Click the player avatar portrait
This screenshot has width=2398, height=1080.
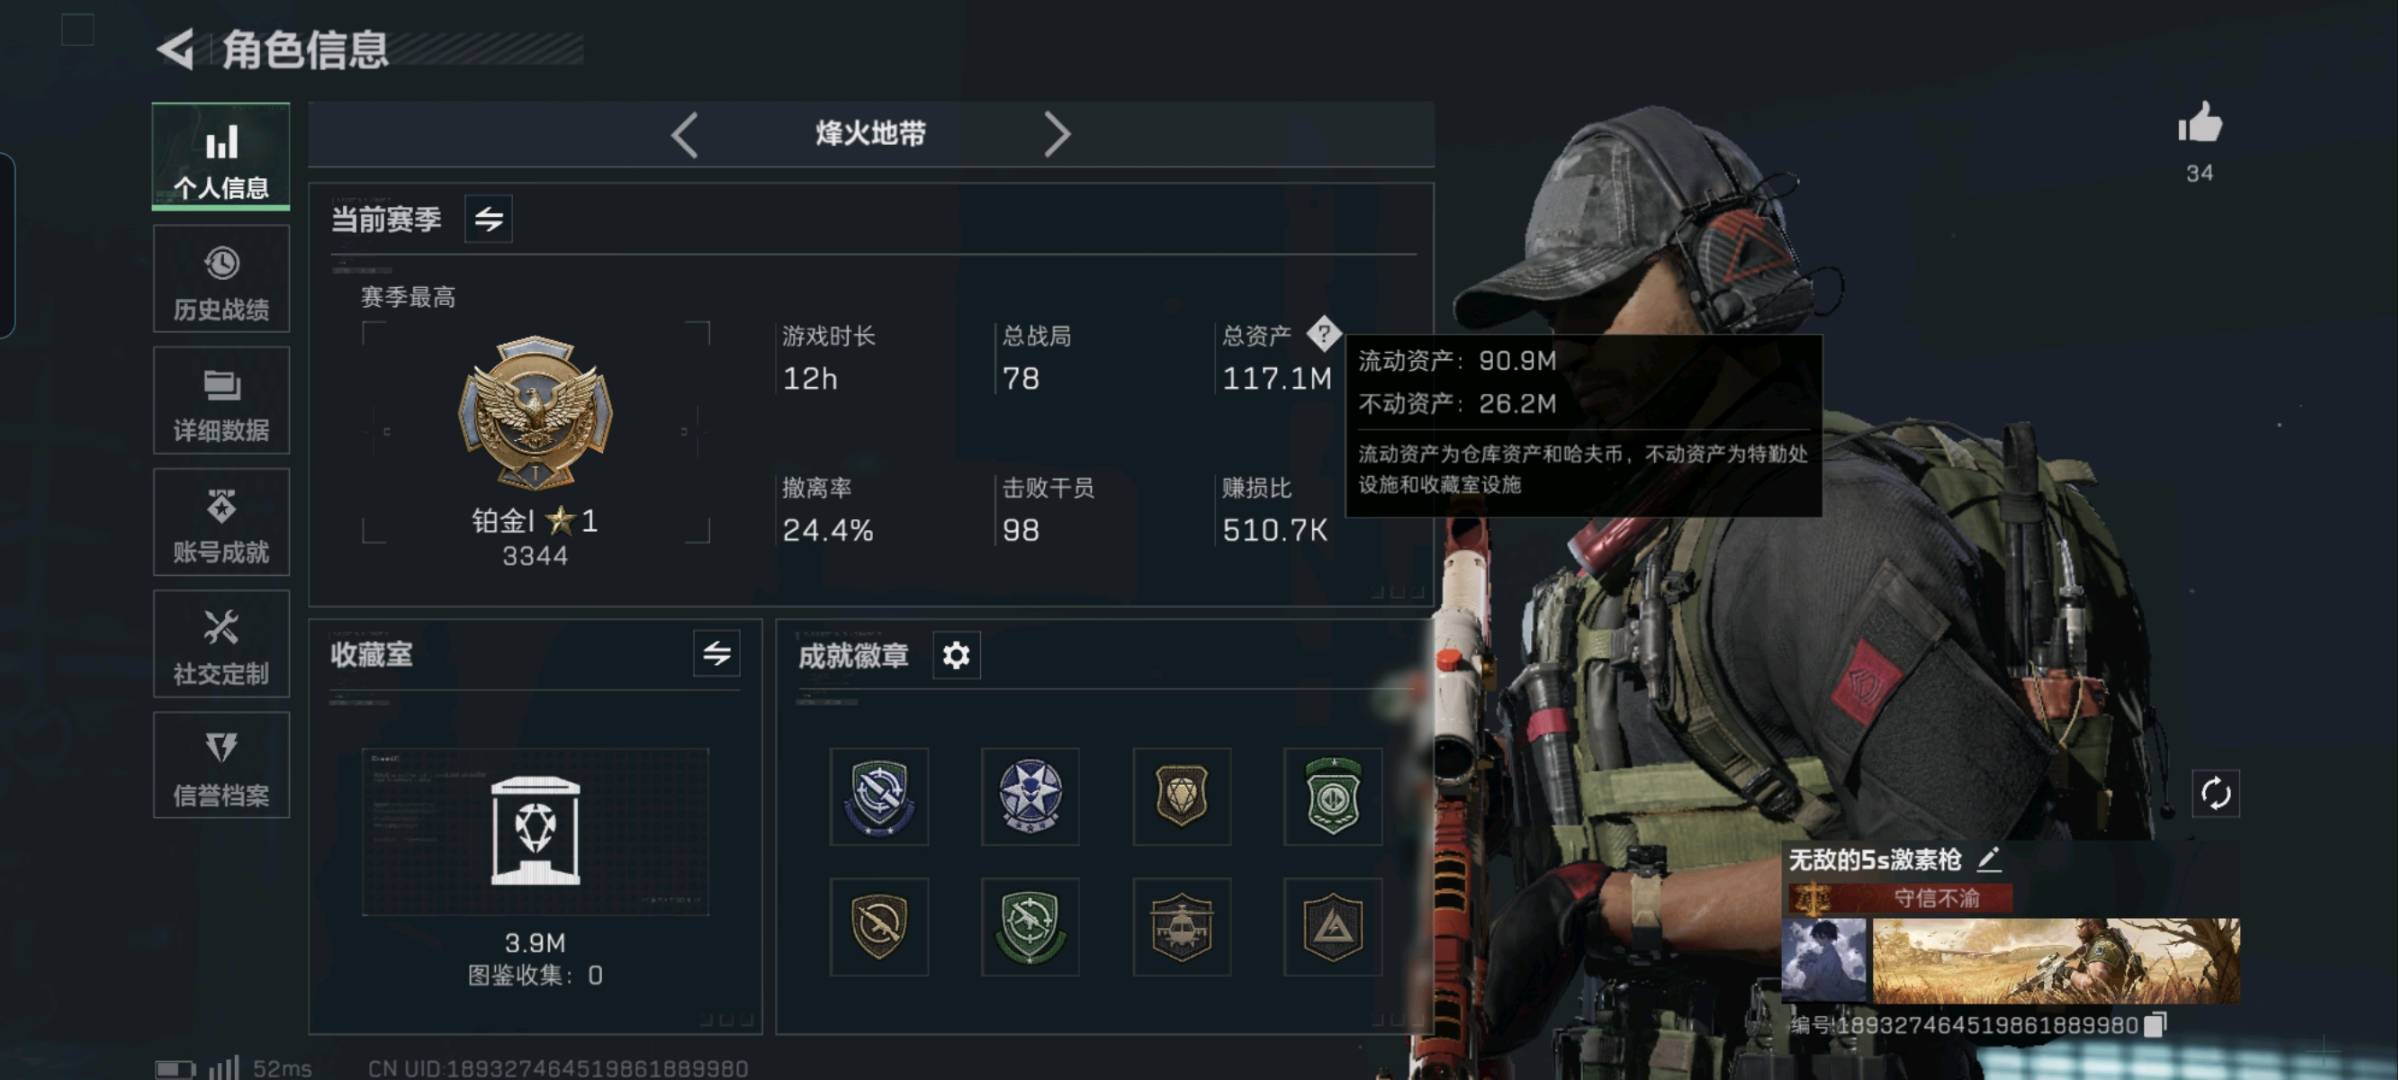tap(1824, 960)
